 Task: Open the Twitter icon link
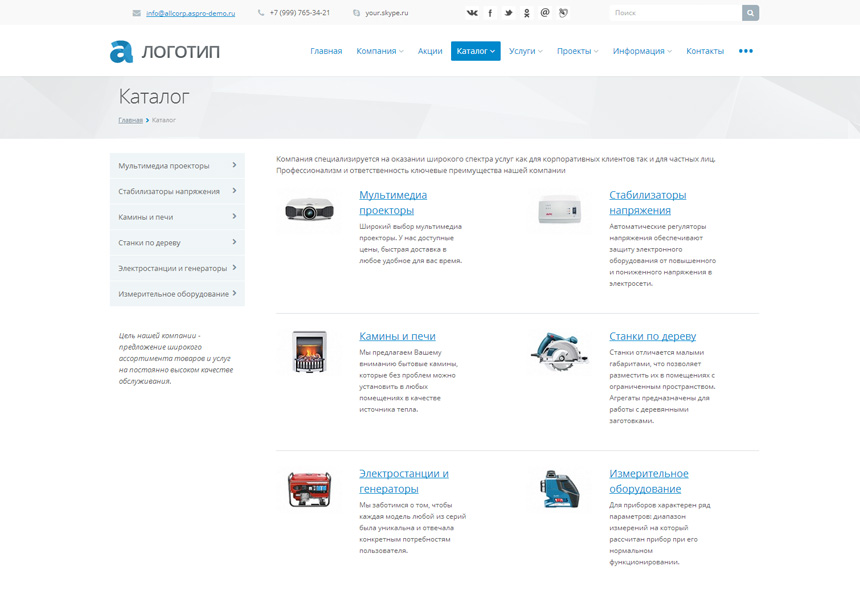click(x=508, y=13)
